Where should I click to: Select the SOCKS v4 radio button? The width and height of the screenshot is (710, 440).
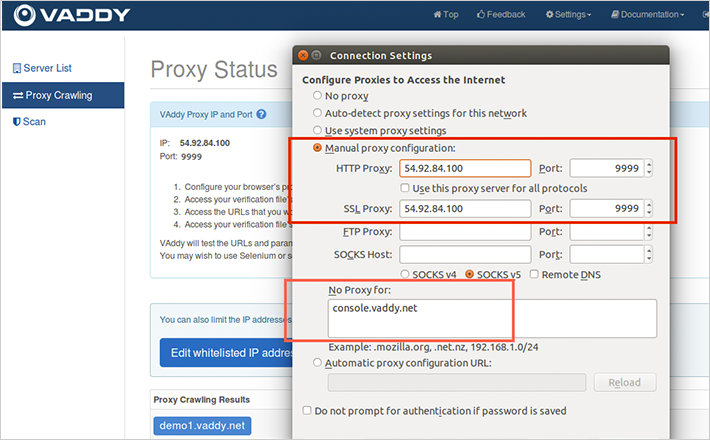coord(405,274)
